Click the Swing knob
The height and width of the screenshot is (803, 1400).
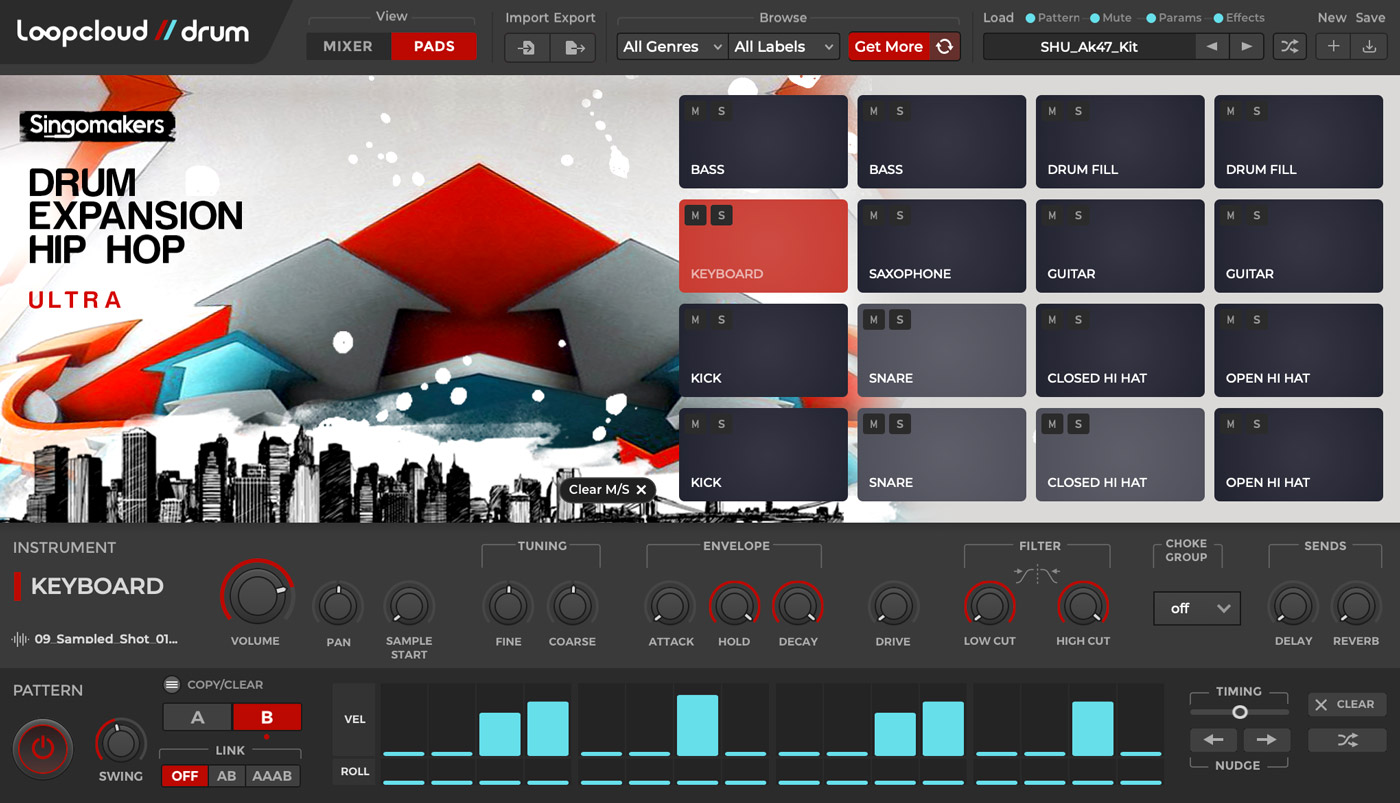coord(121,743)
